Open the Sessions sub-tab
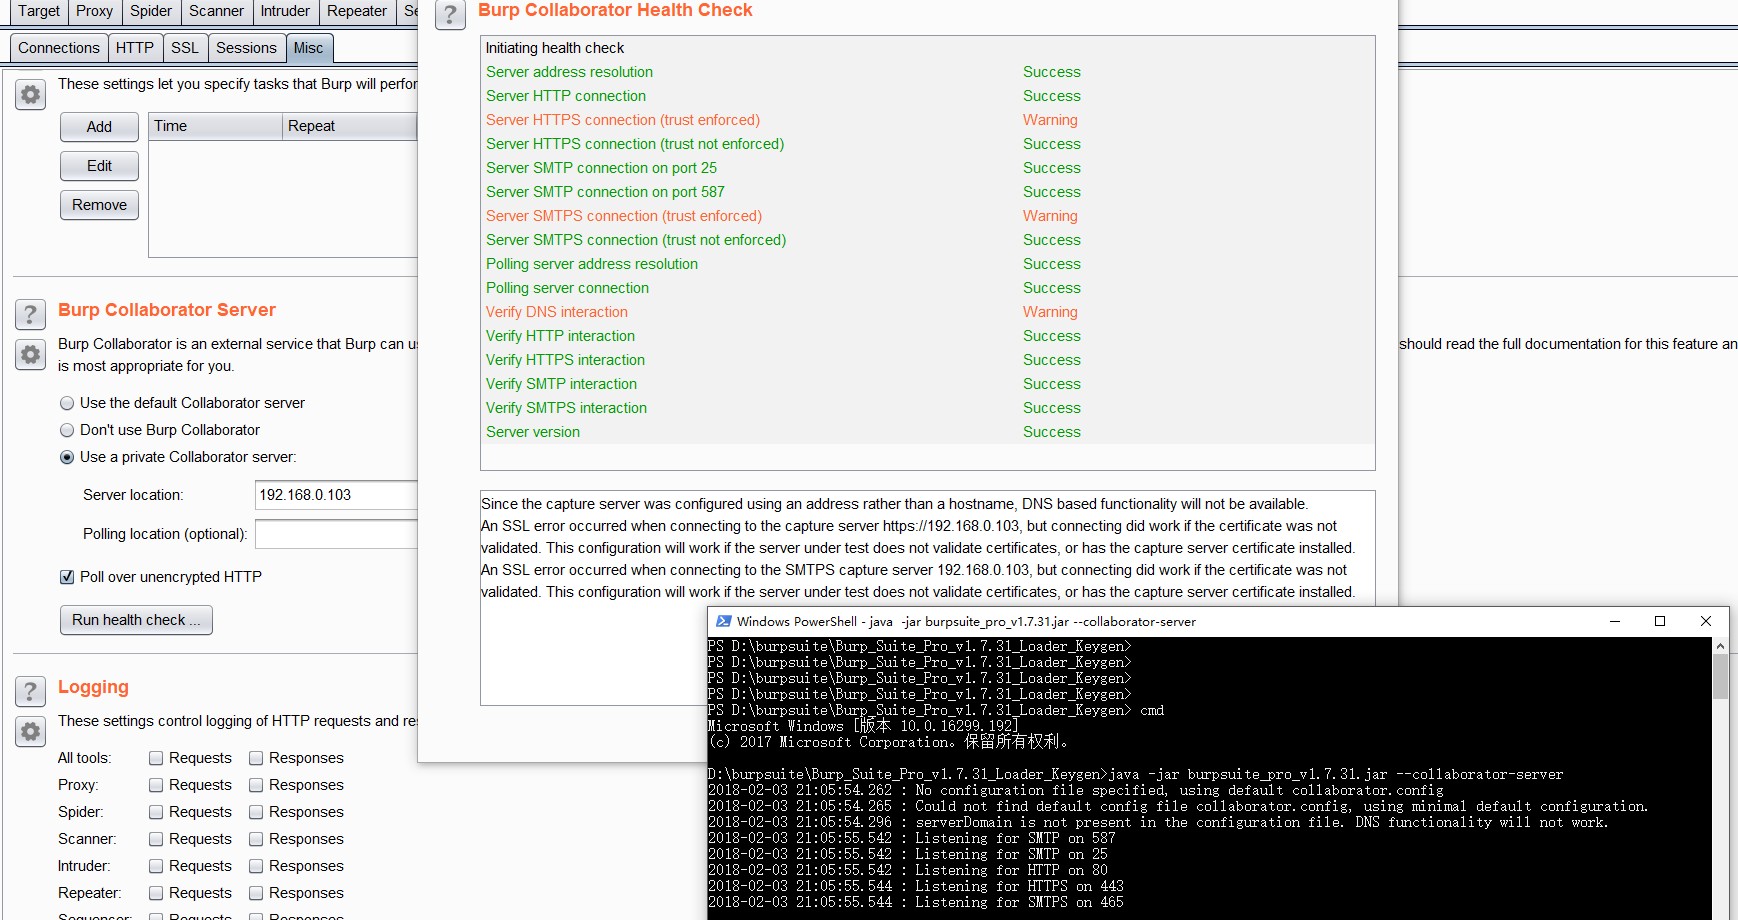The image size is (1738, 920). pos(246,48)
